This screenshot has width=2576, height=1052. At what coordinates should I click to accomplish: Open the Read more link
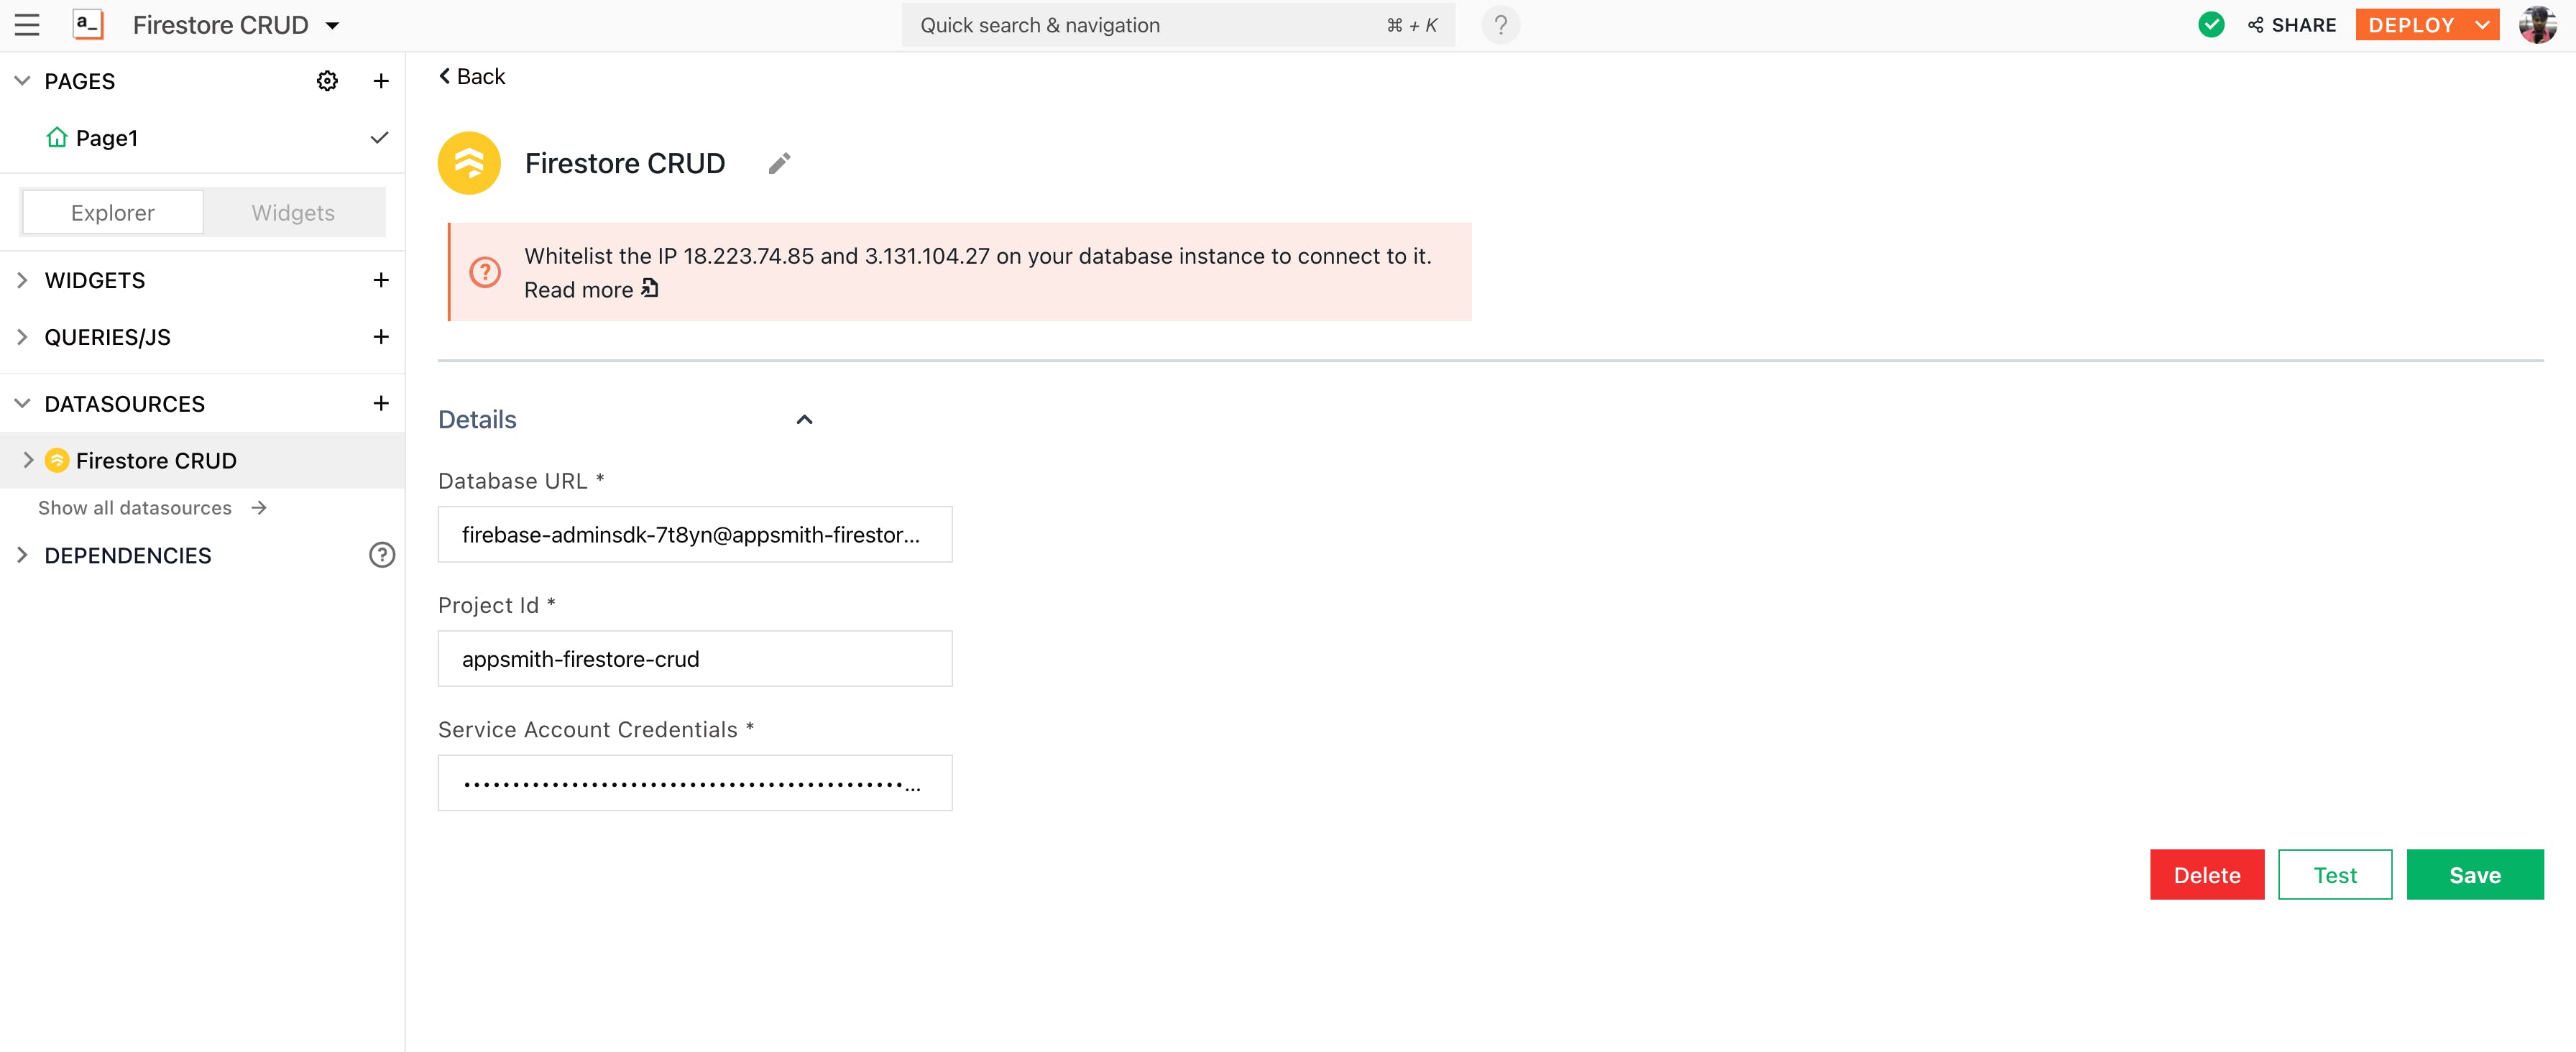pos(590,290)
